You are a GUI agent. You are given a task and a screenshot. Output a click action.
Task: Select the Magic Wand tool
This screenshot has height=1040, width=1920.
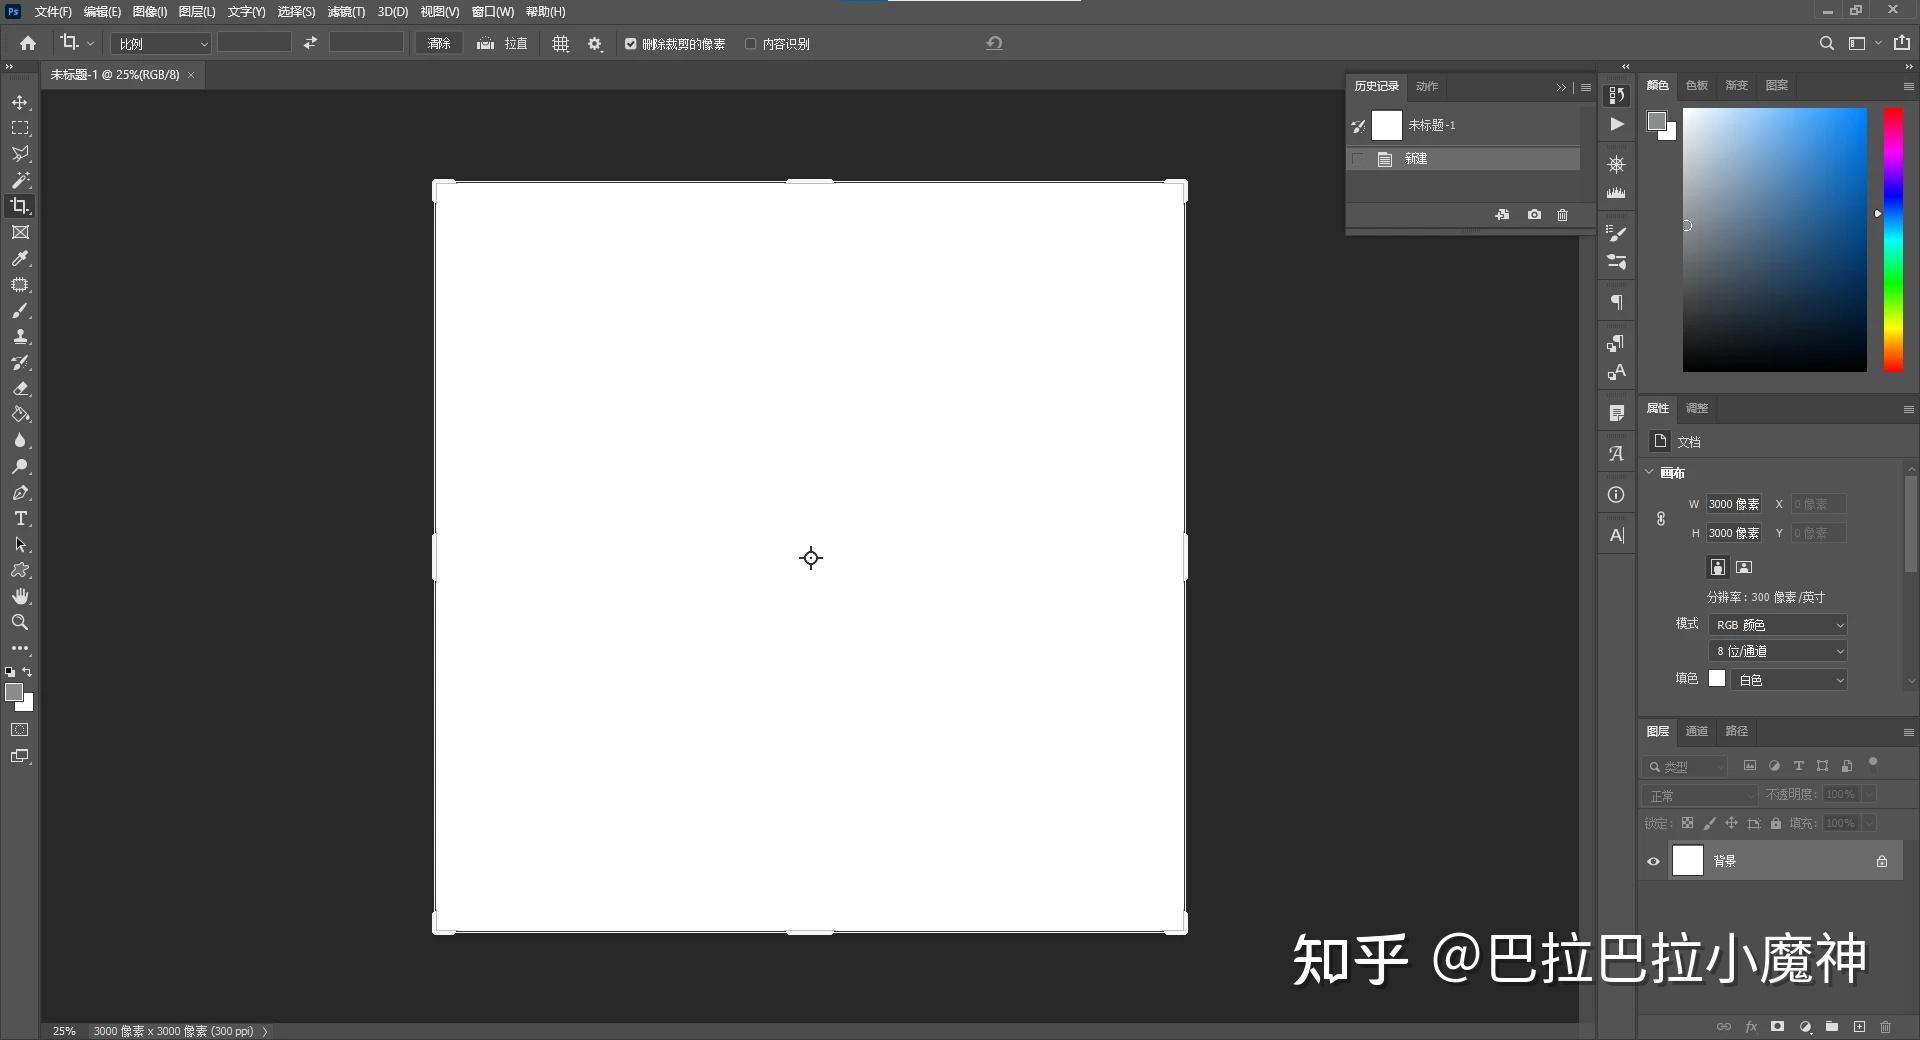click(20, 180)
